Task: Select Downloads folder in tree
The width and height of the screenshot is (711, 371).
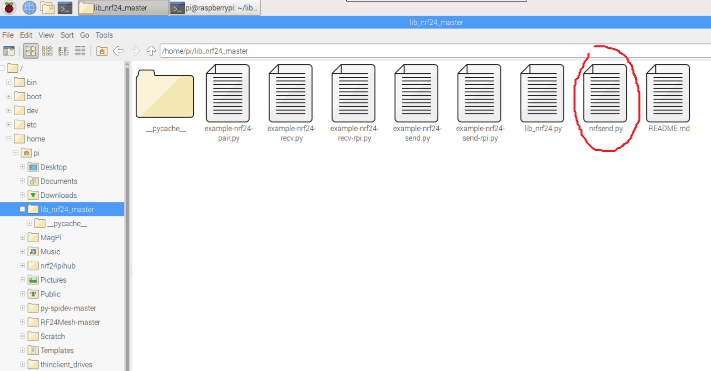Action: 53,195
